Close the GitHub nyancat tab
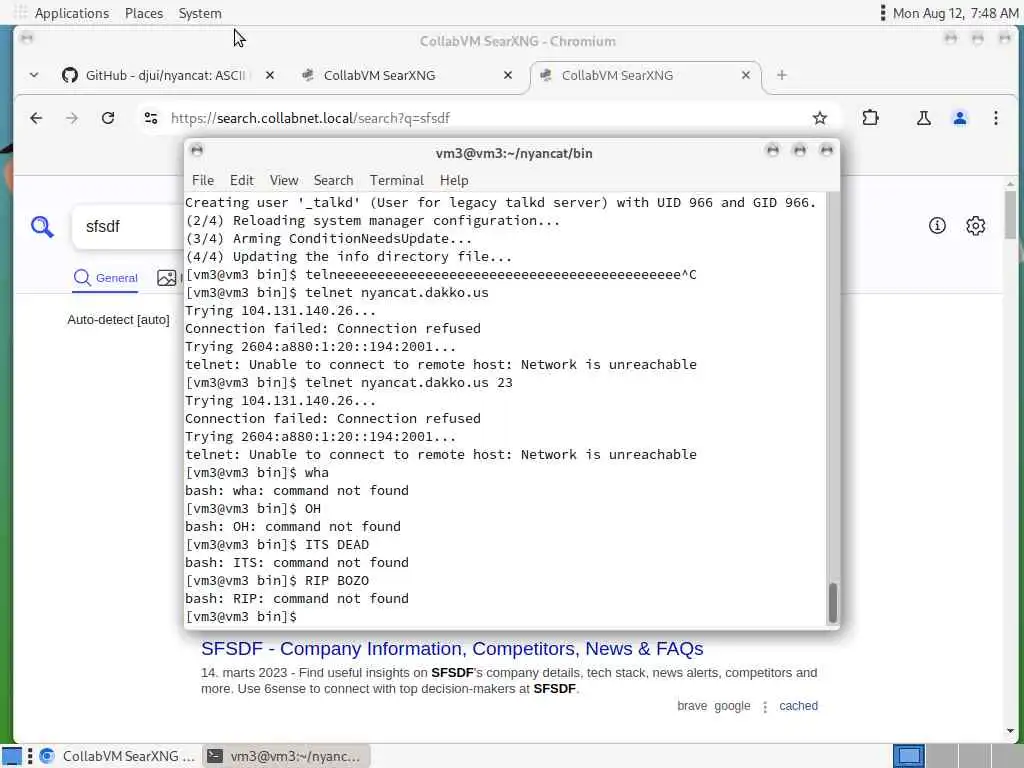The width and height of the screenshot is (1024, 768). click(x=270, y=75)
